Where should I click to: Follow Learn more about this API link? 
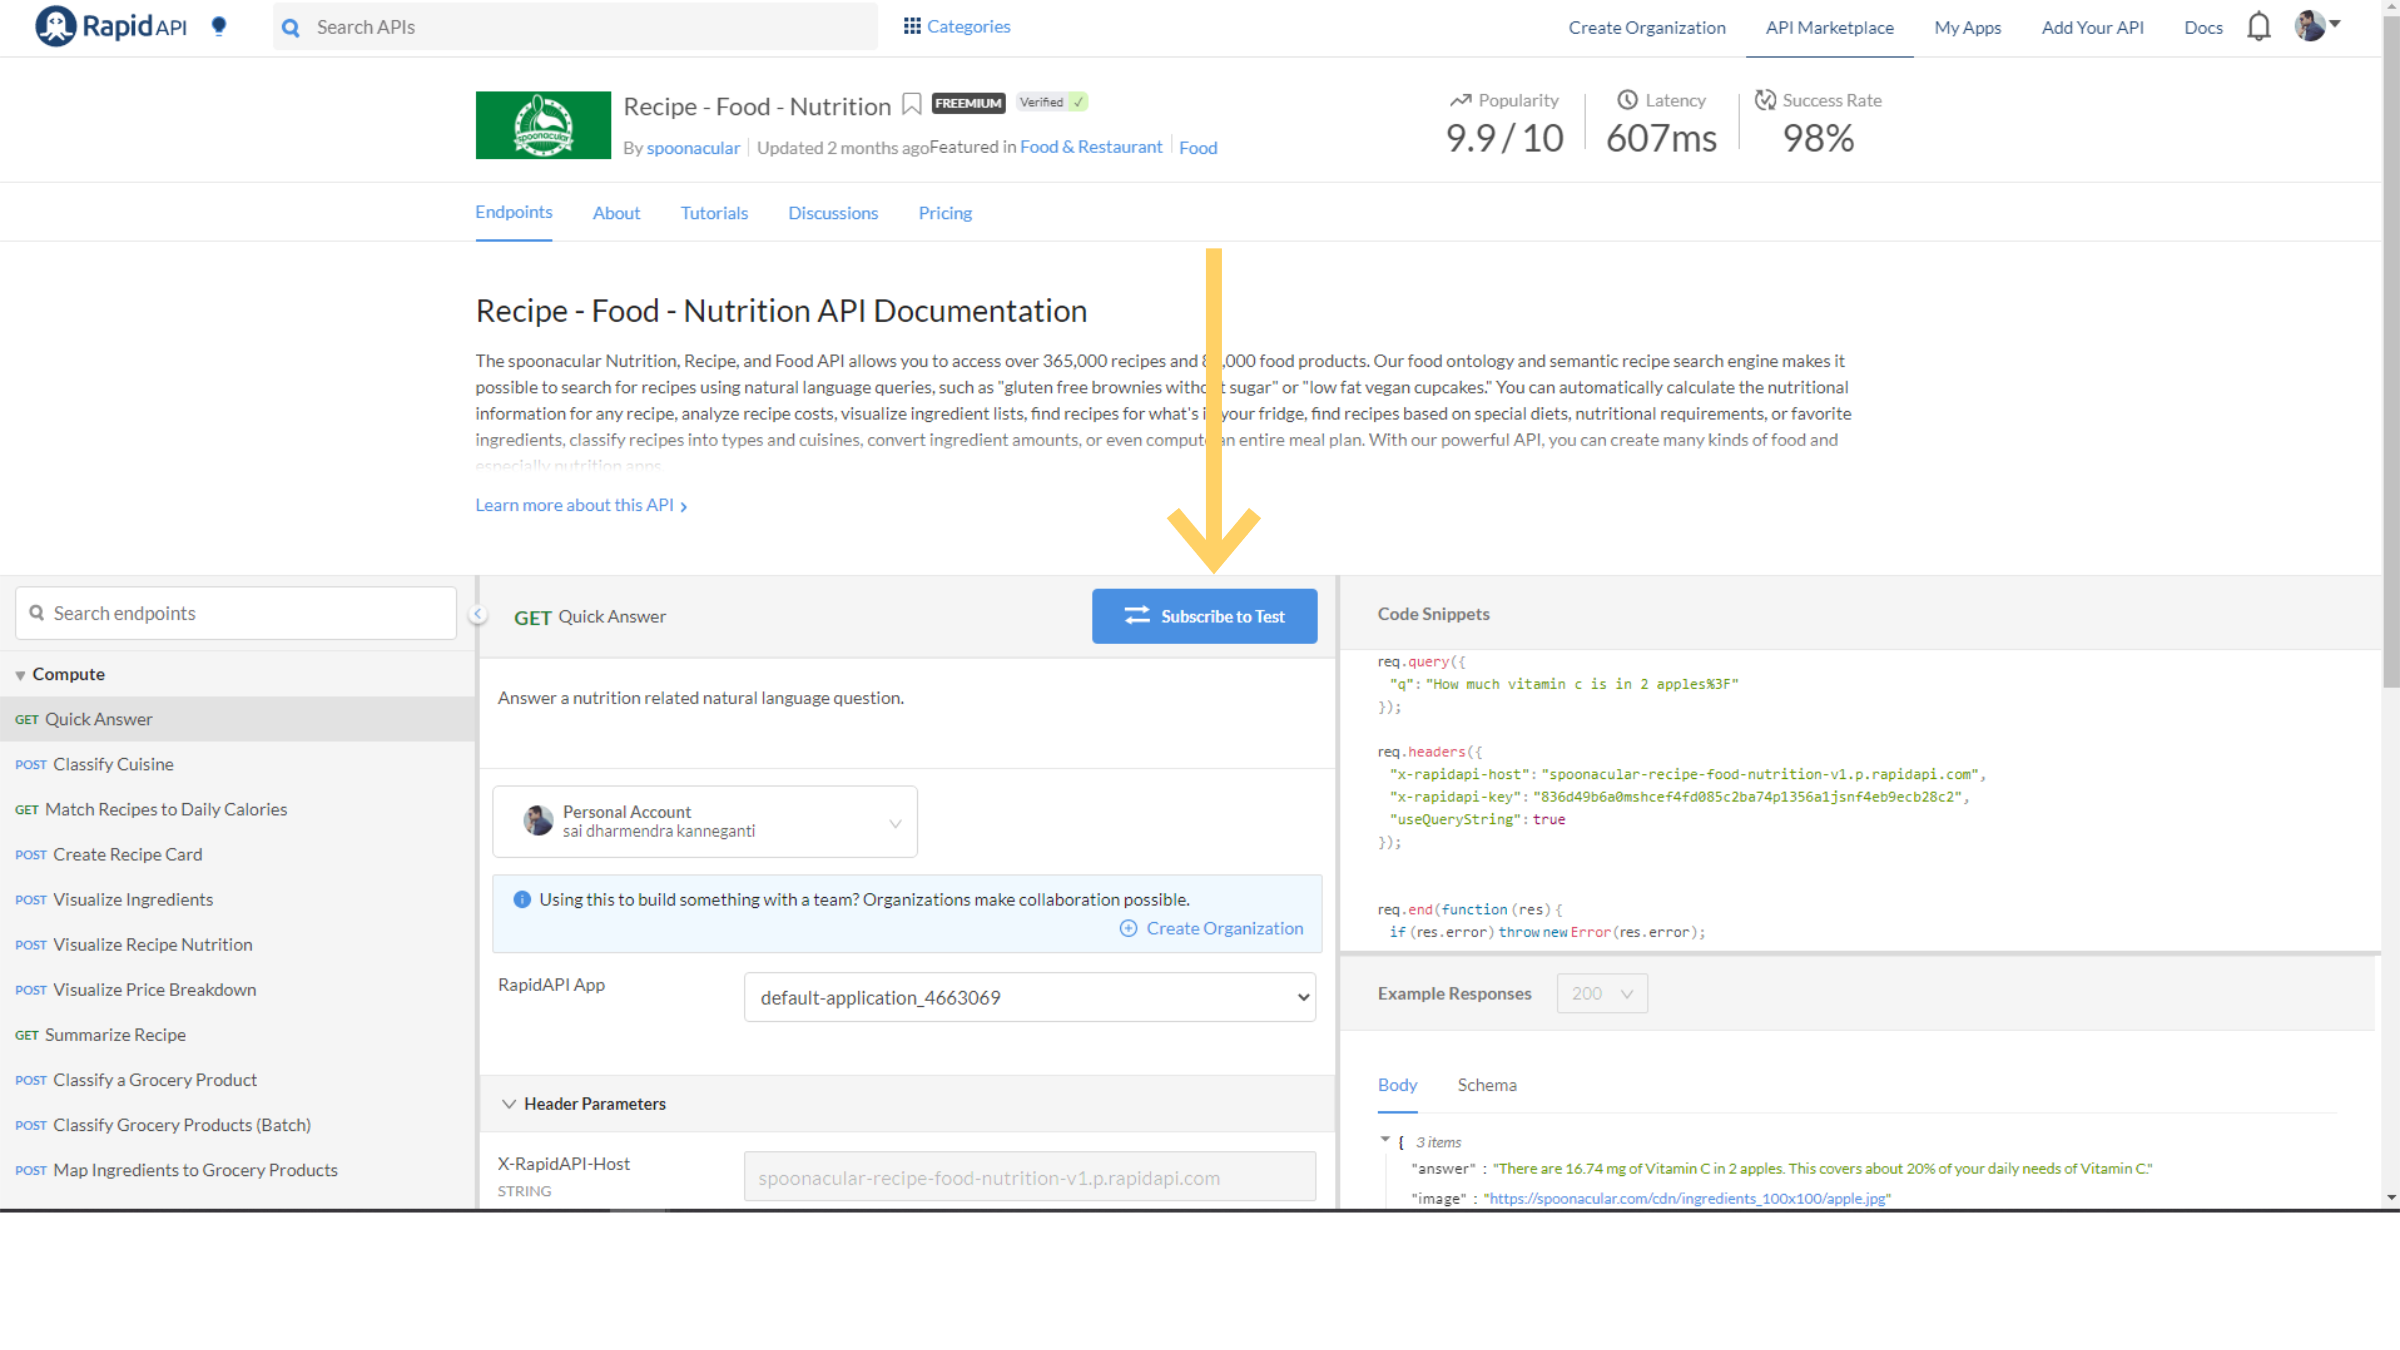tap(581, 505)
